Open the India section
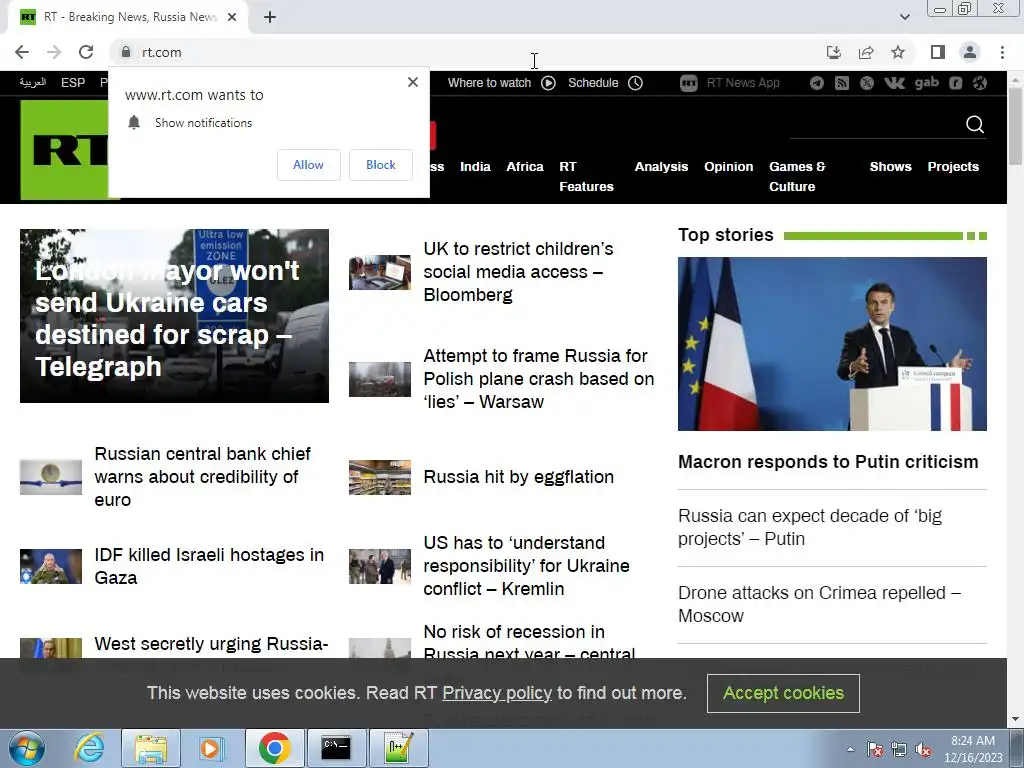Viewport: 1024px width, 768px height. [475, 167]
